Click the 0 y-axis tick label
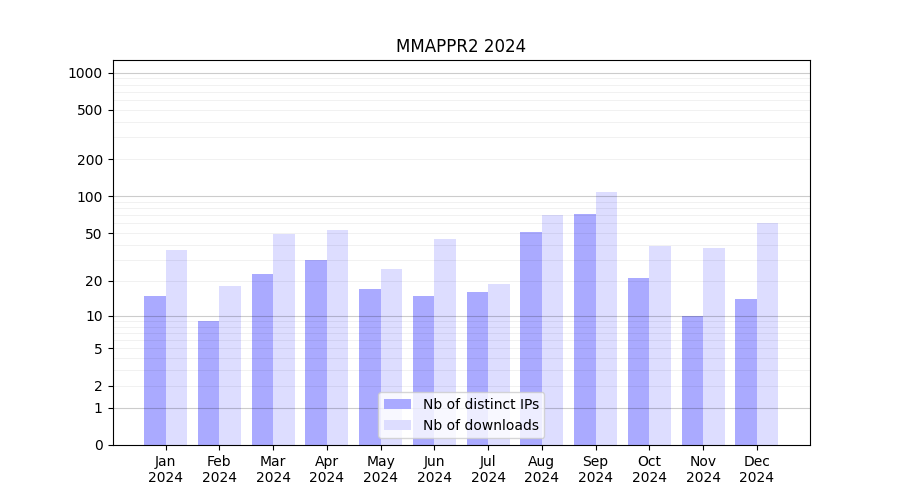Screen dimensions: 900x500 (x=98, y=445)
